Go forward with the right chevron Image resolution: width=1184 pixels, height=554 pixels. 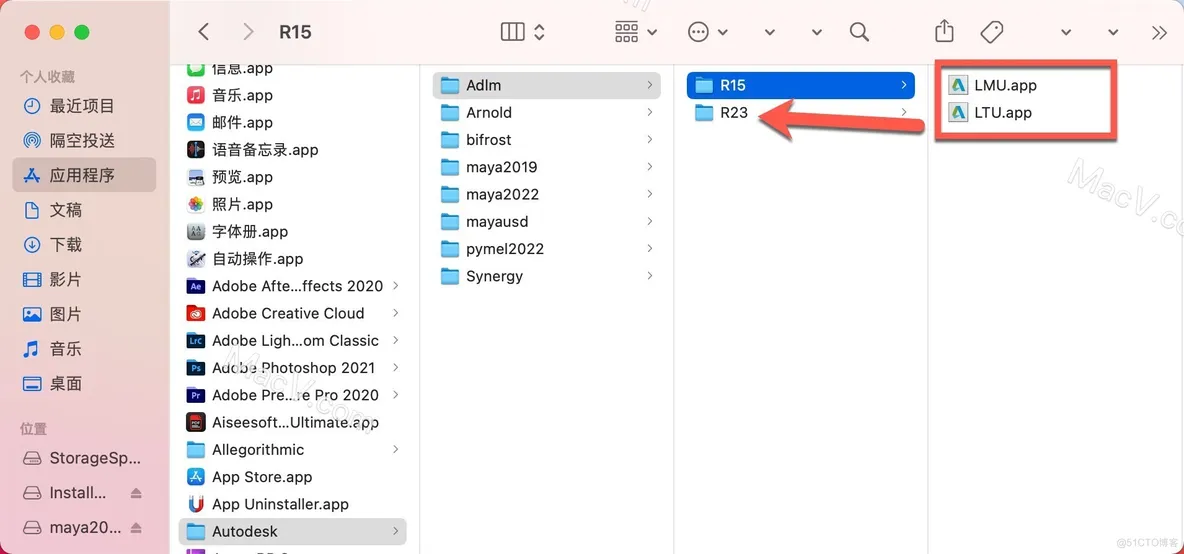click(x=248, y=32)
